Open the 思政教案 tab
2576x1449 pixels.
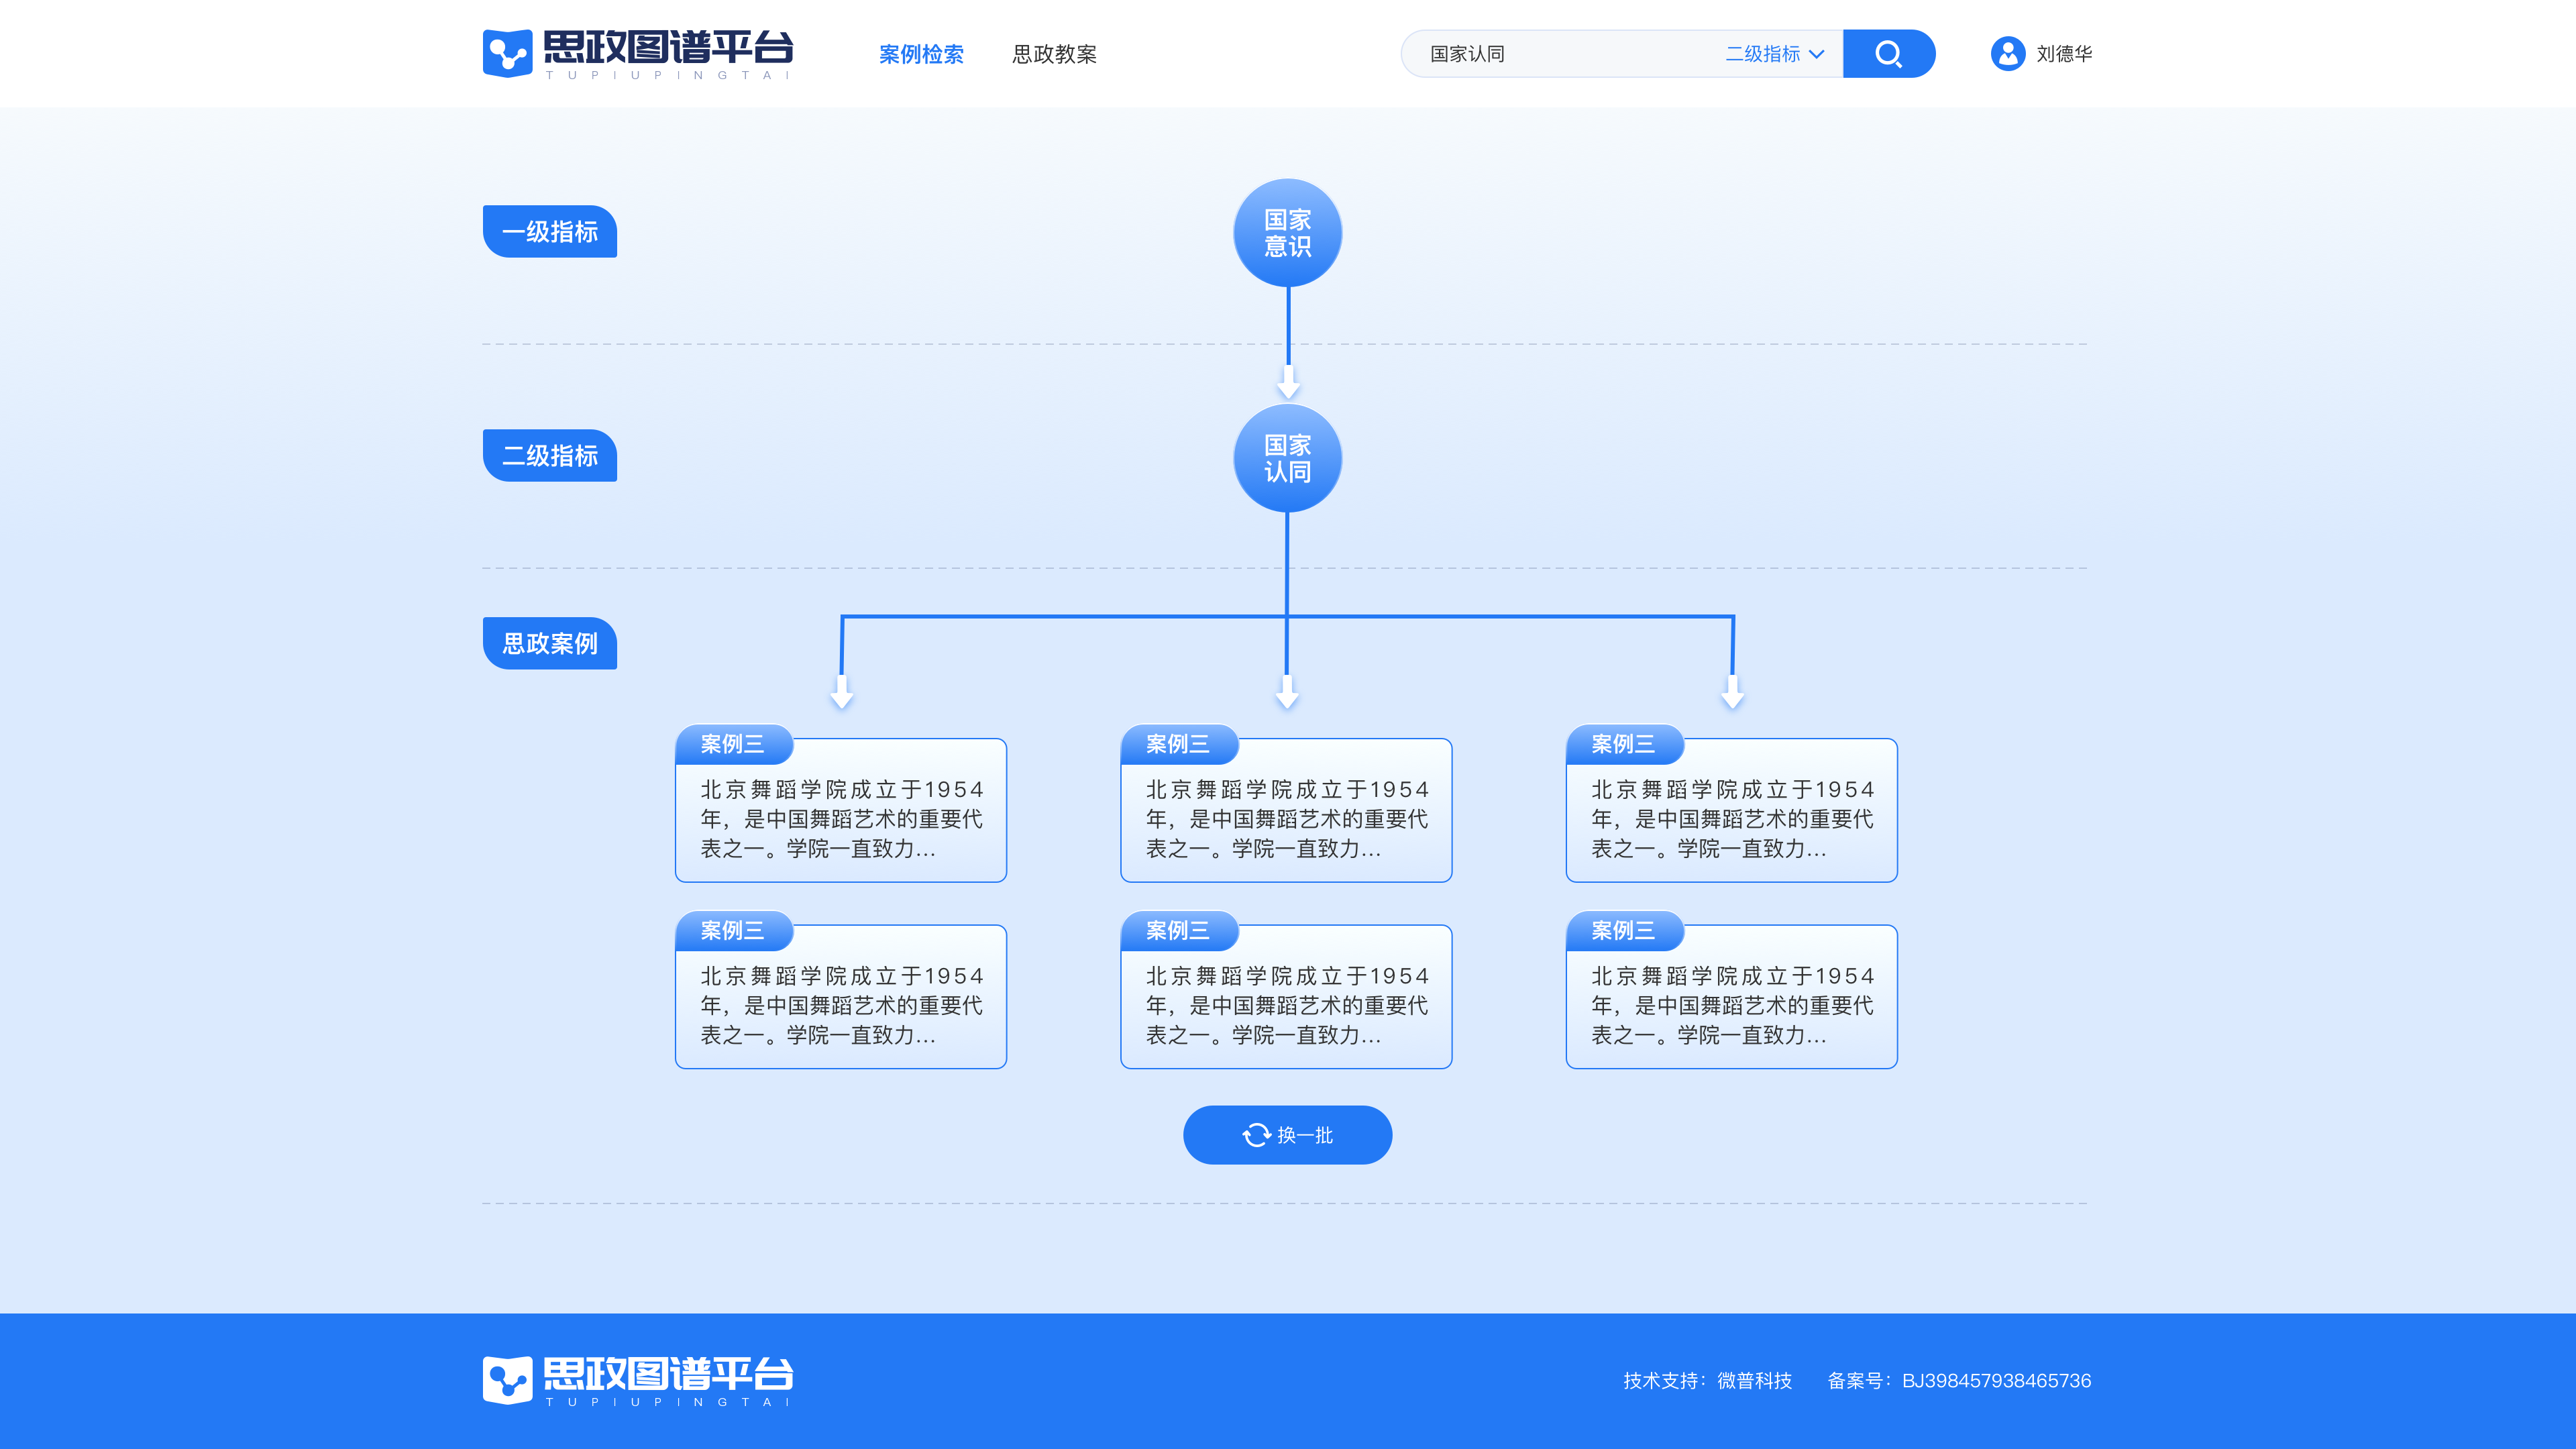click(x=1054, y=54)
